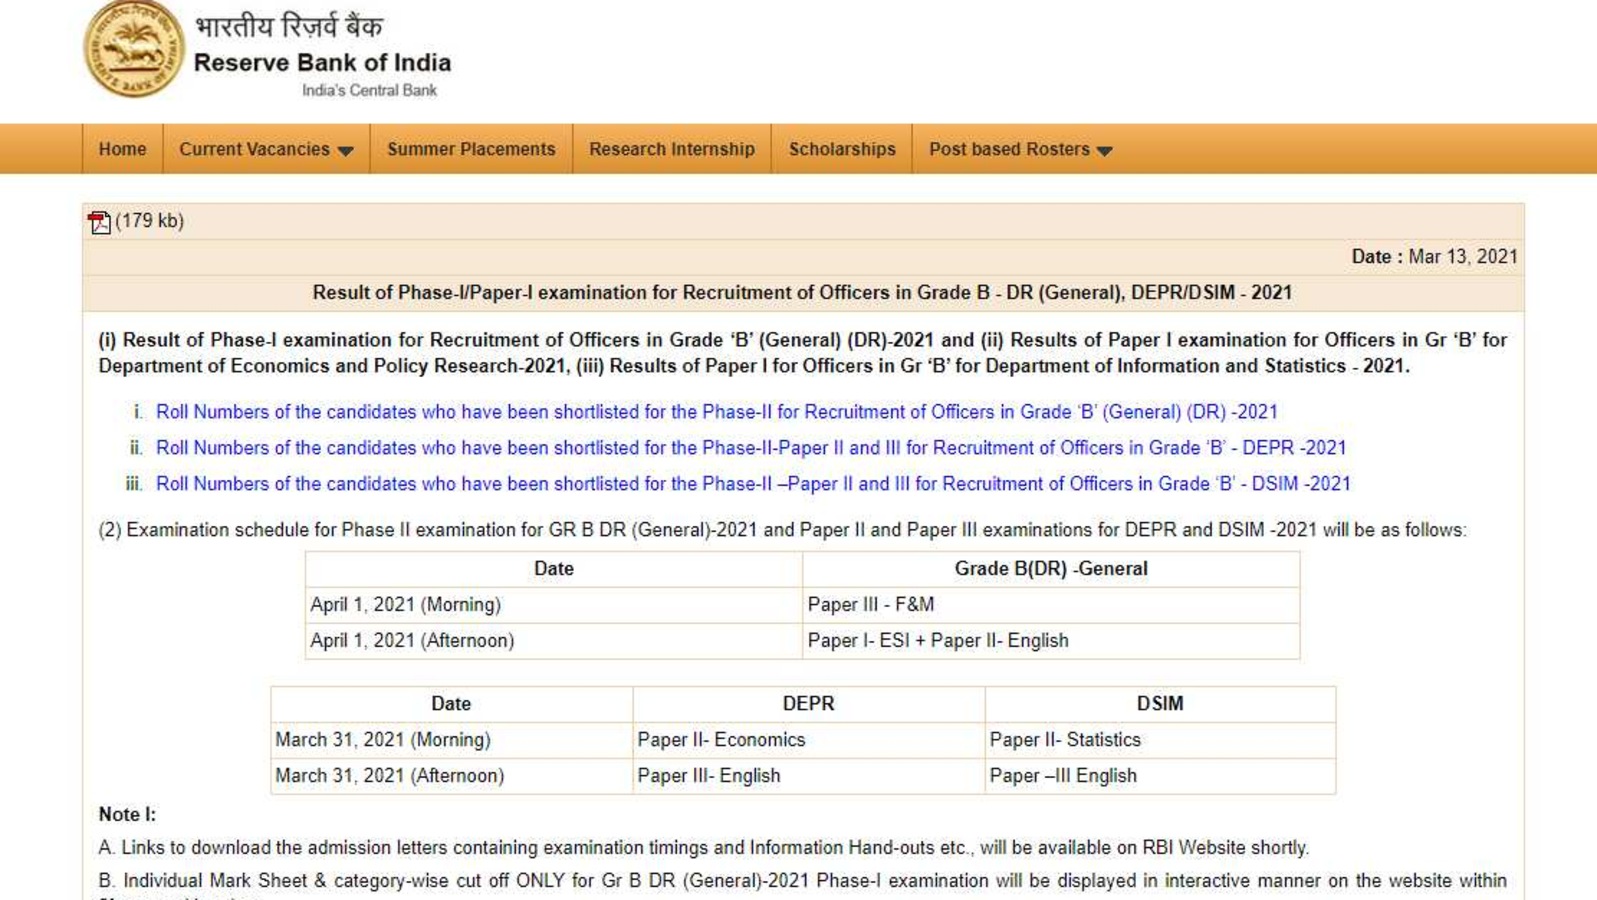Click the Hindi bank name heading

coord(289,24)
